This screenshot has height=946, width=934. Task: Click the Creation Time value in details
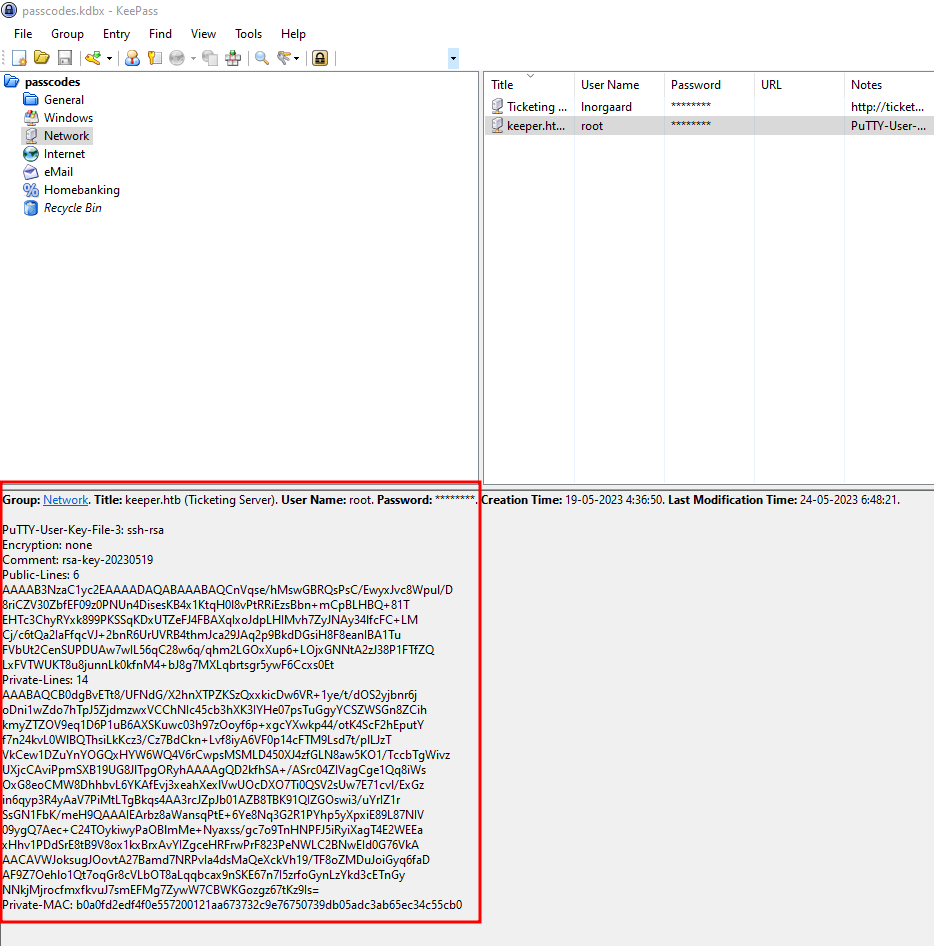(x=614, y=500)
